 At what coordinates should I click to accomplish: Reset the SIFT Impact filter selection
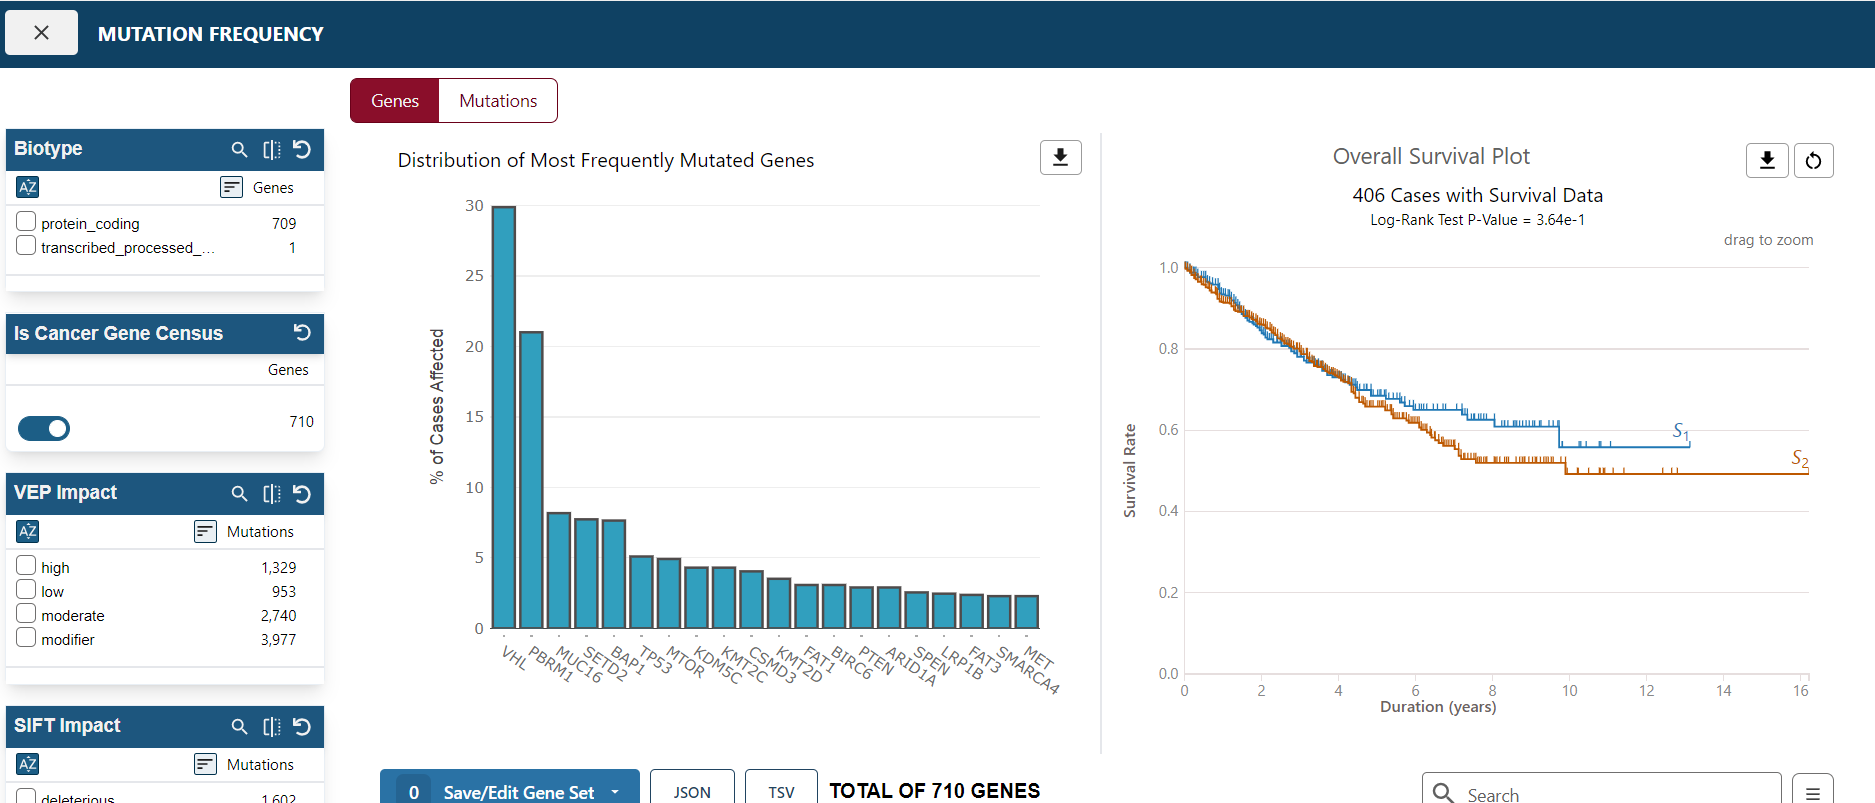[x=302, y=726]
